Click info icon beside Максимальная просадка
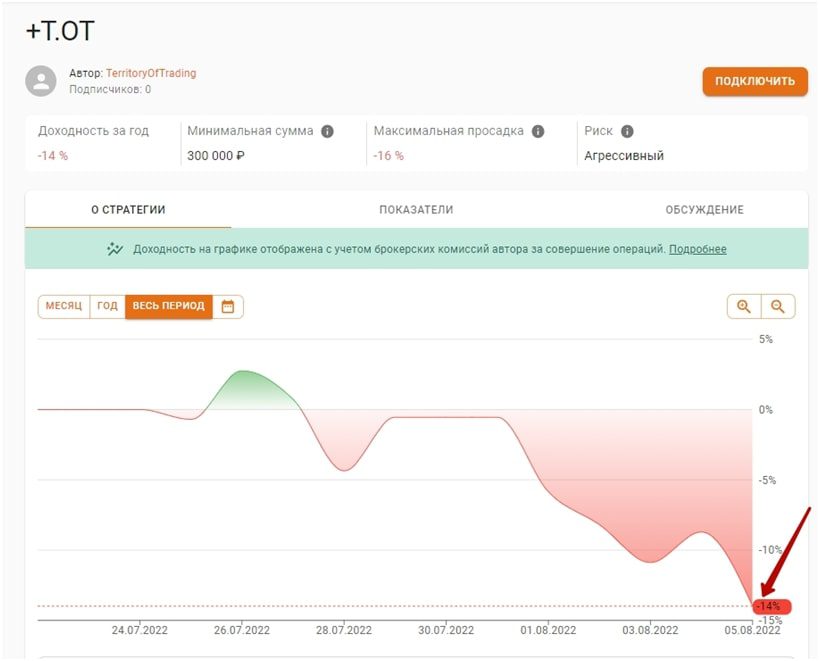The width and height of the screenshot is (819, 661). pyautogui.click(x=538, y=131)
